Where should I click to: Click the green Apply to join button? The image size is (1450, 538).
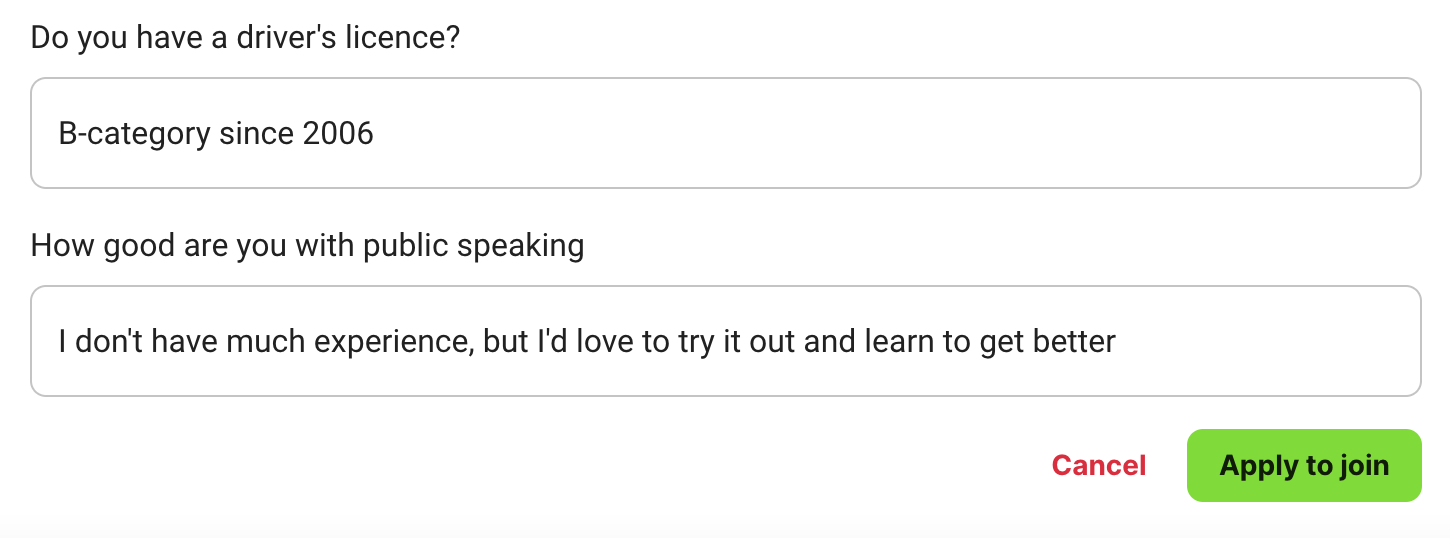1303,465
